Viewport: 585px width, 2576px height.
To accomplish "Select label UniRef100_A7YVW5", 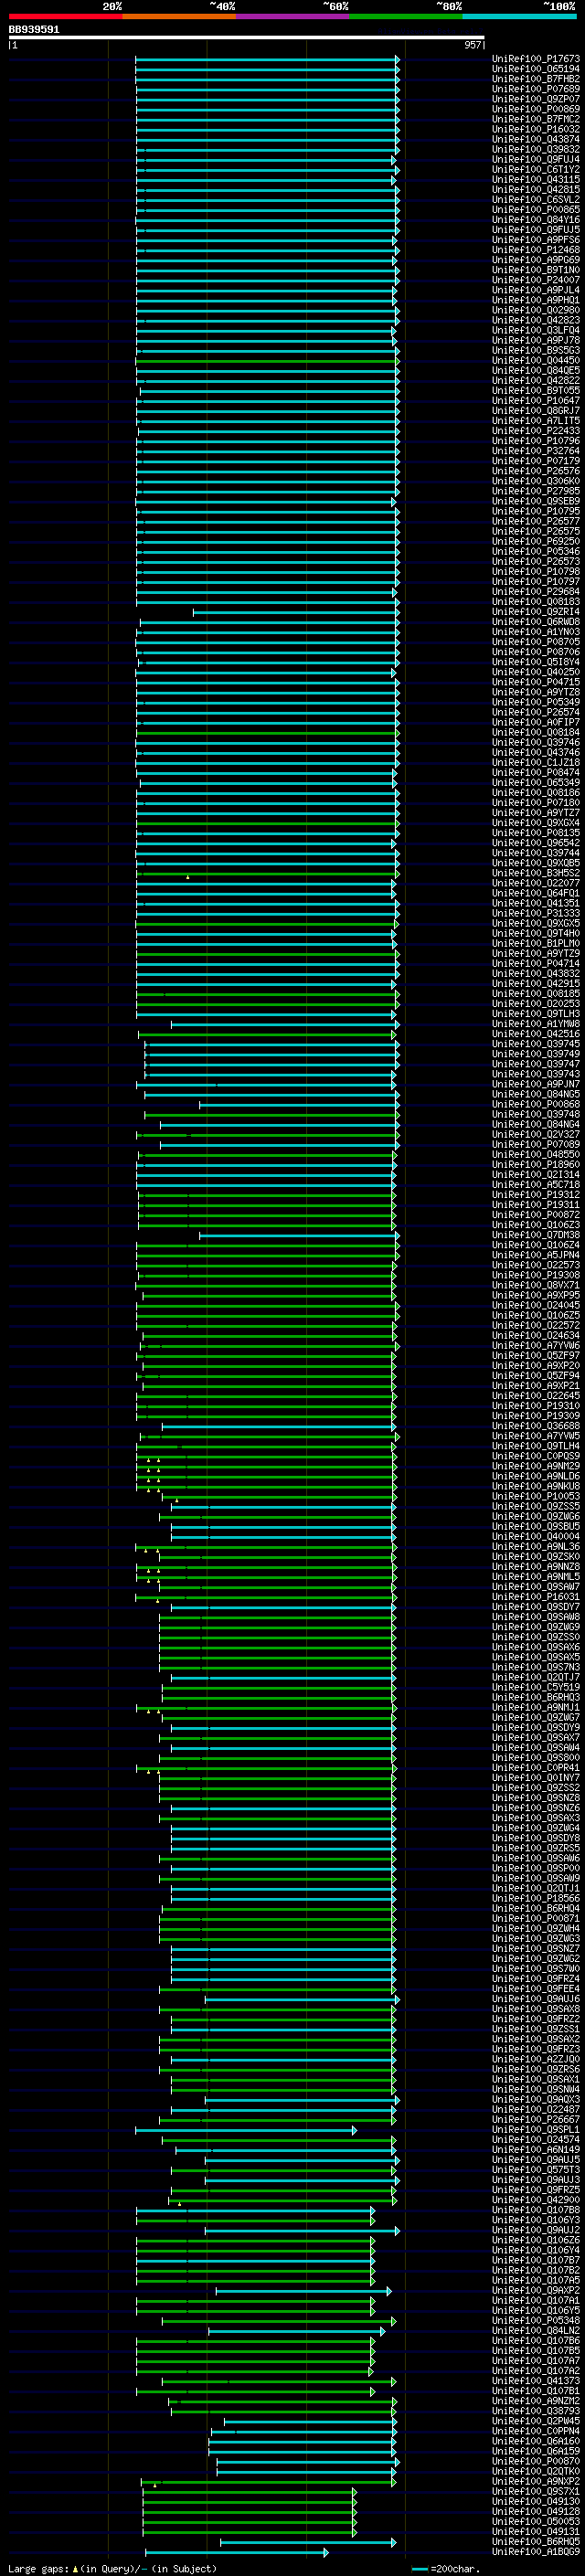I will (536, 1436).
